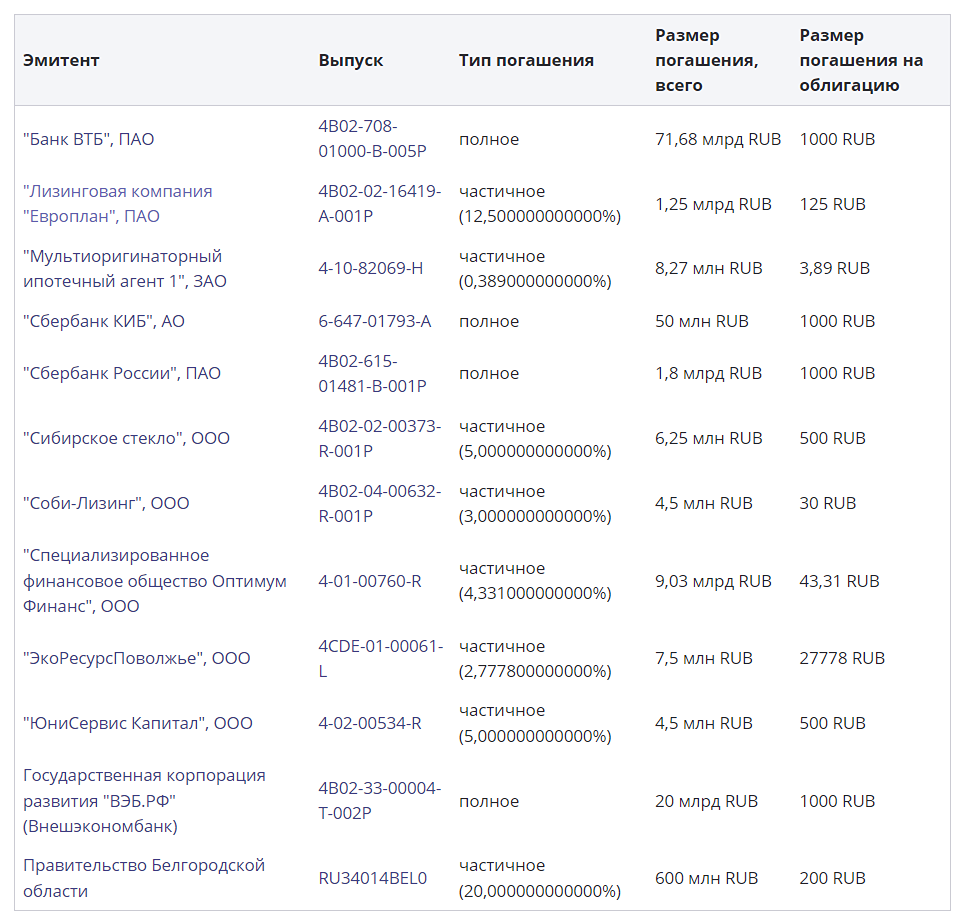This screenshot has width=967, height=921.
Task: Click the Правительство Белгородской области issuer
Action: pos(144,877)
